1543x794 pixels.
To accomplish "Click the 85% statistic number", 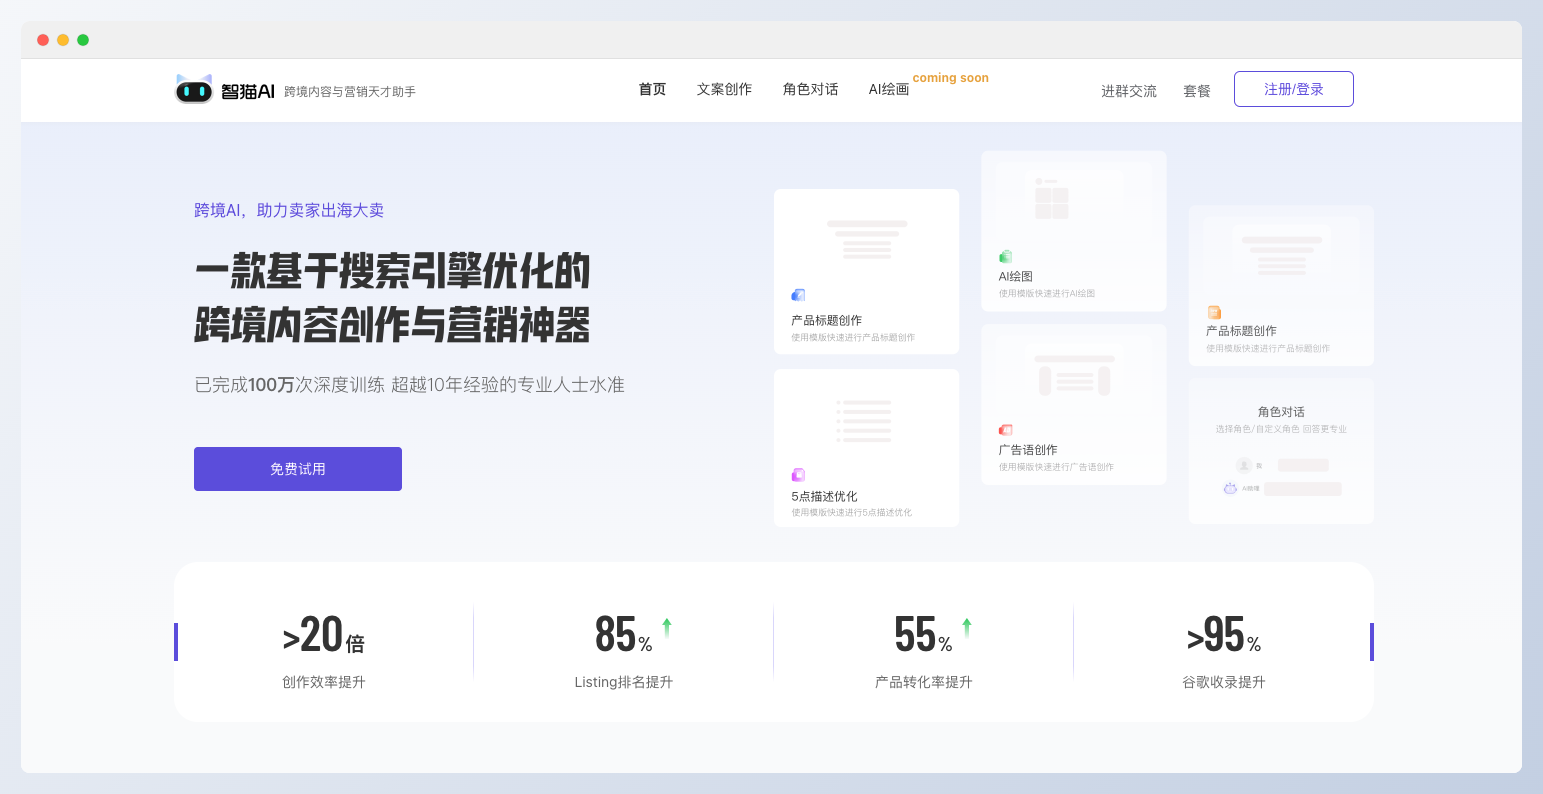I will 623,634.
